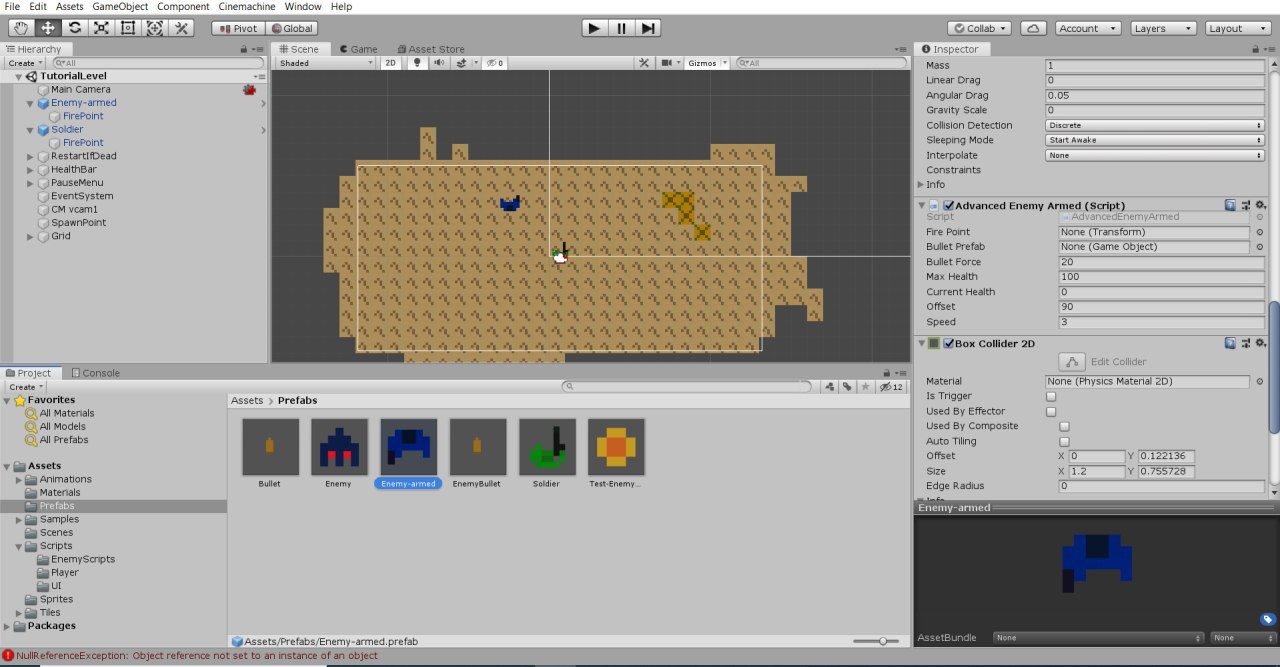Select the Soldier prefab thumbnail
The width and height of the screenshot is (1280, 667).
(x=547, y=447)
